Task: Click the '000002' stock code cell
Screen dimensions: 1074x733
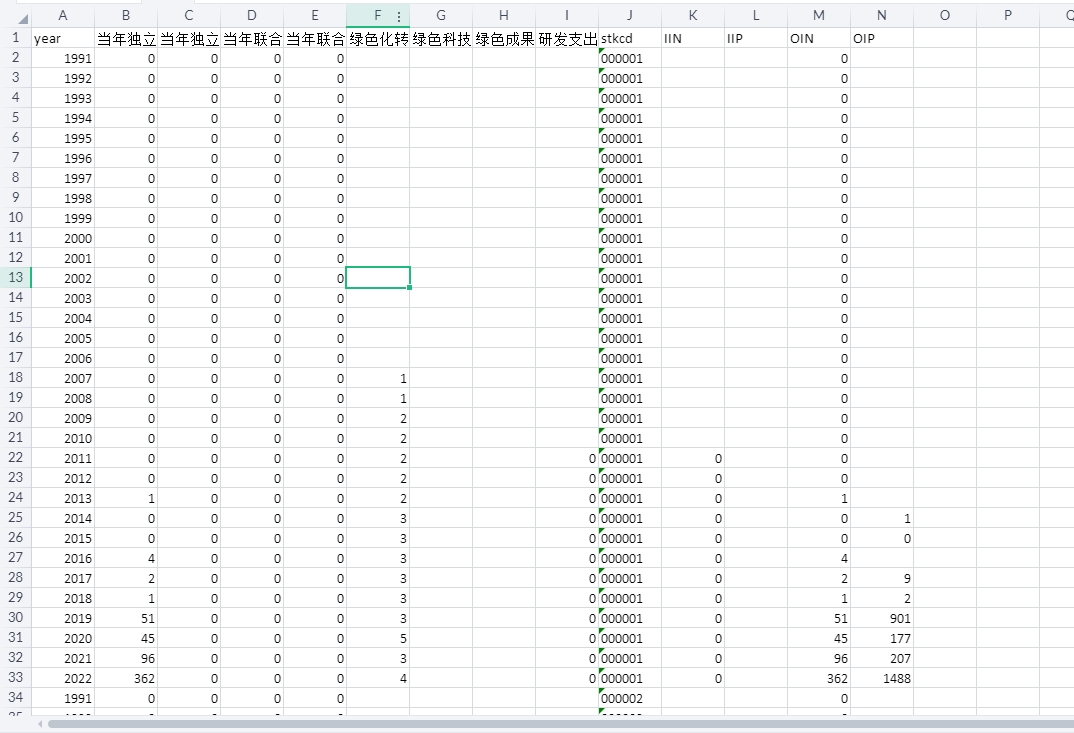Action: point(629,698)
